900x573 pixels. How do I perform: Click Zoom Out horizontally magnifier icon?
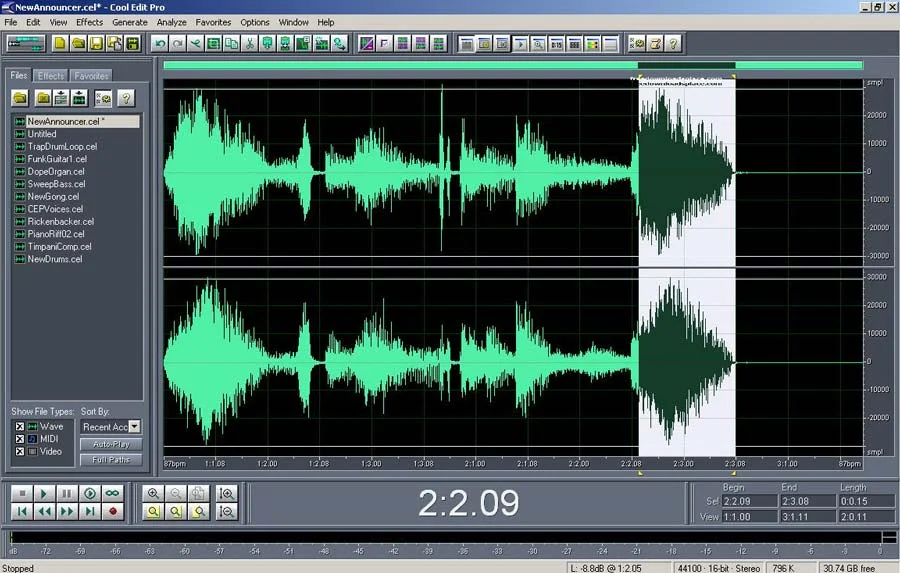[x=176, y=493]
